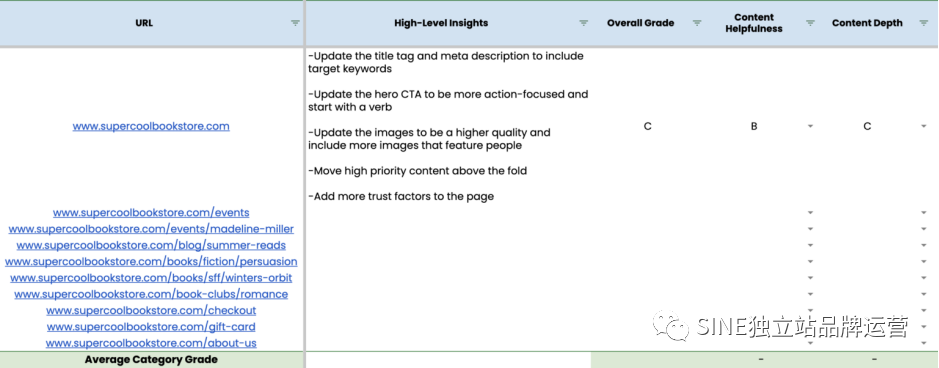This screenshot has height=368, width=939.
Task: Open the supercoolbookstore.com/checkout link
Action: point(151,311)
